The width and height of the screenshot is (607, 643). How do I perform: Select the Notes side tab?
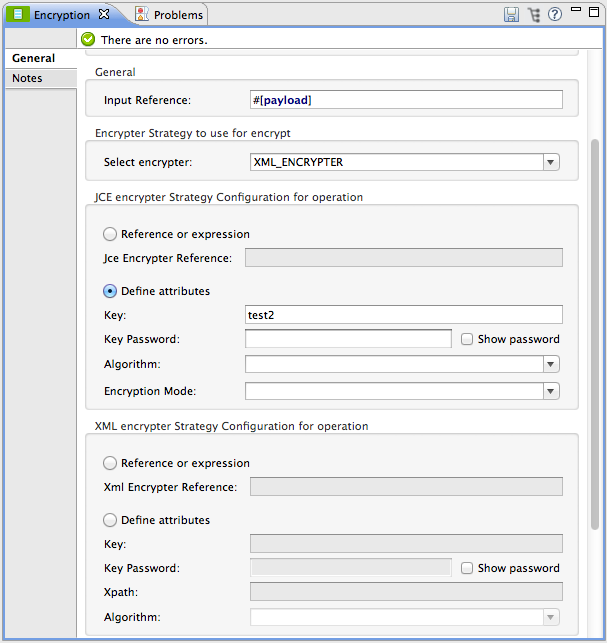click(x=41, y=78)
